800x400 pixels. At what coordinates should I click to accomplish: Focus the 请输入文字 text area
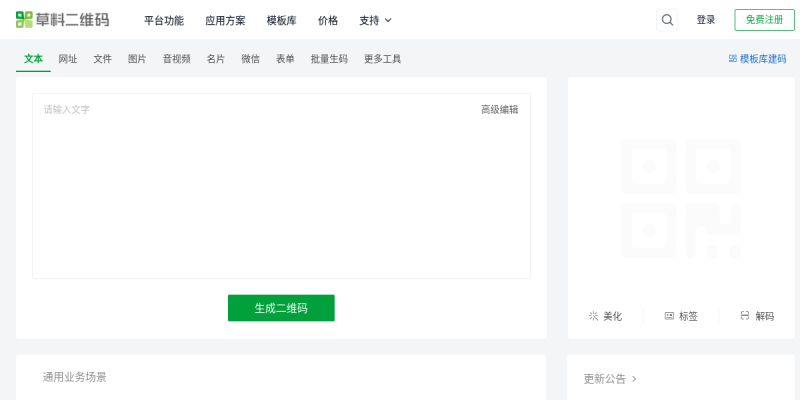(281, 186)
